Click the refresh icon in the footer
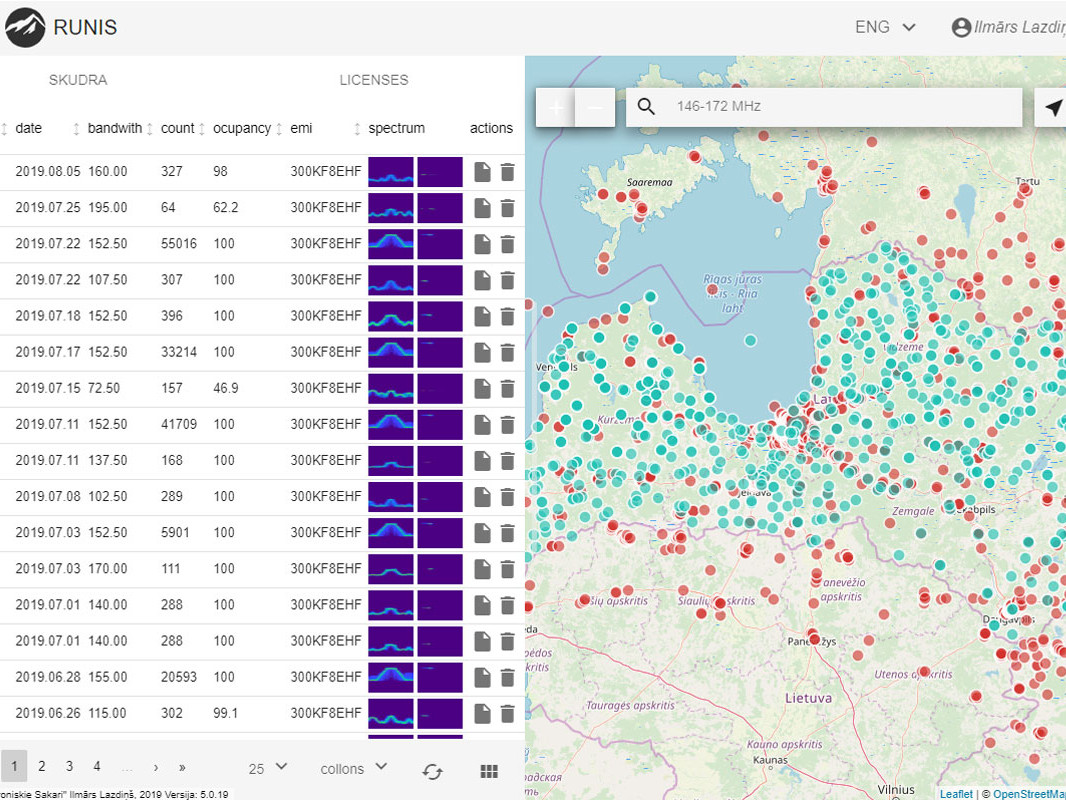Image resolution: width=1066 pixels, height=800 pixels. point(432,770)
